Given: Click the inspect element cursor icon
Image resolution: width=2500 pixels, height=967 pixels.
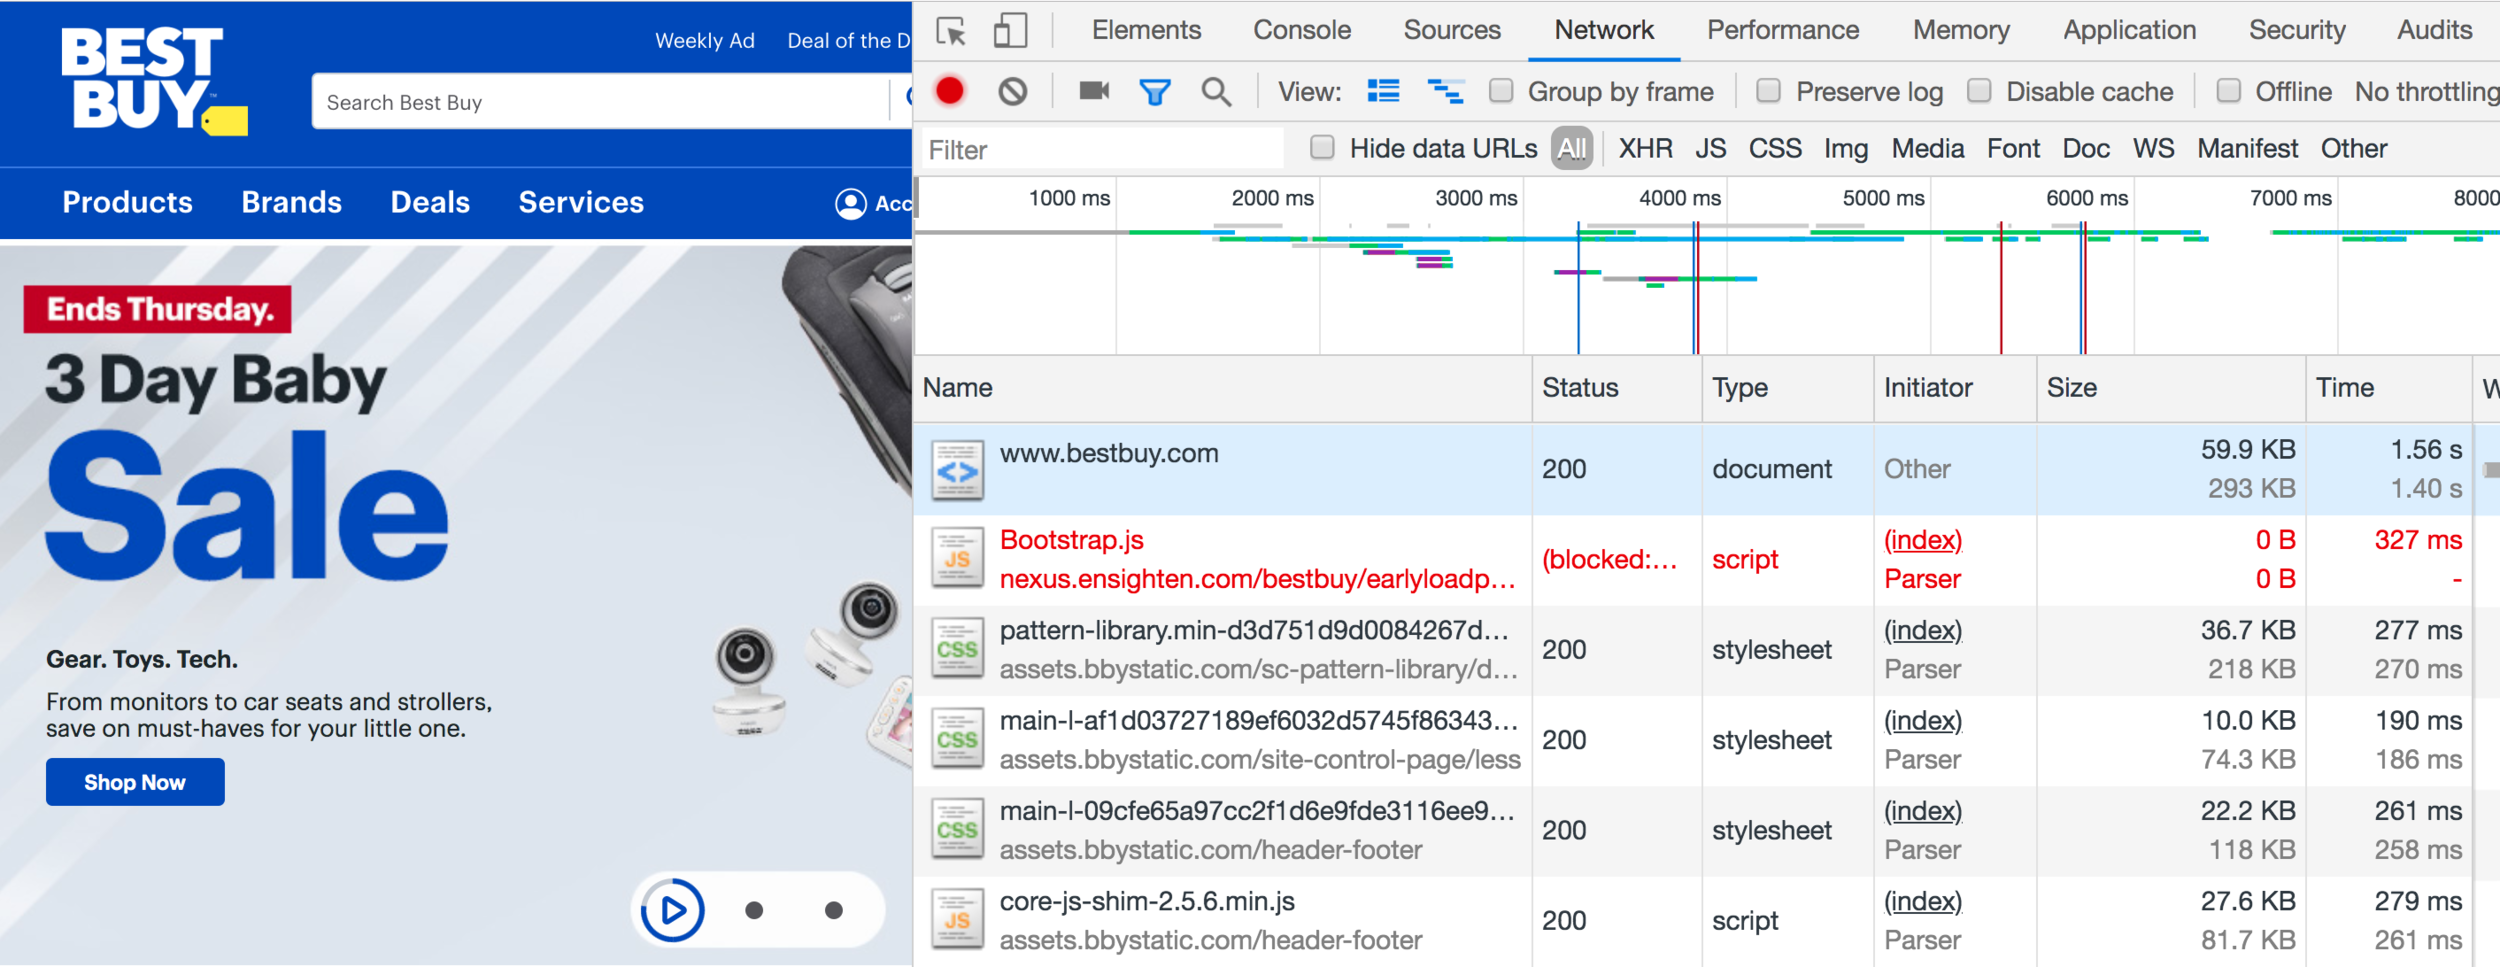Looking at the screenshot, I should pyautogui.click(x=951, y=31).
